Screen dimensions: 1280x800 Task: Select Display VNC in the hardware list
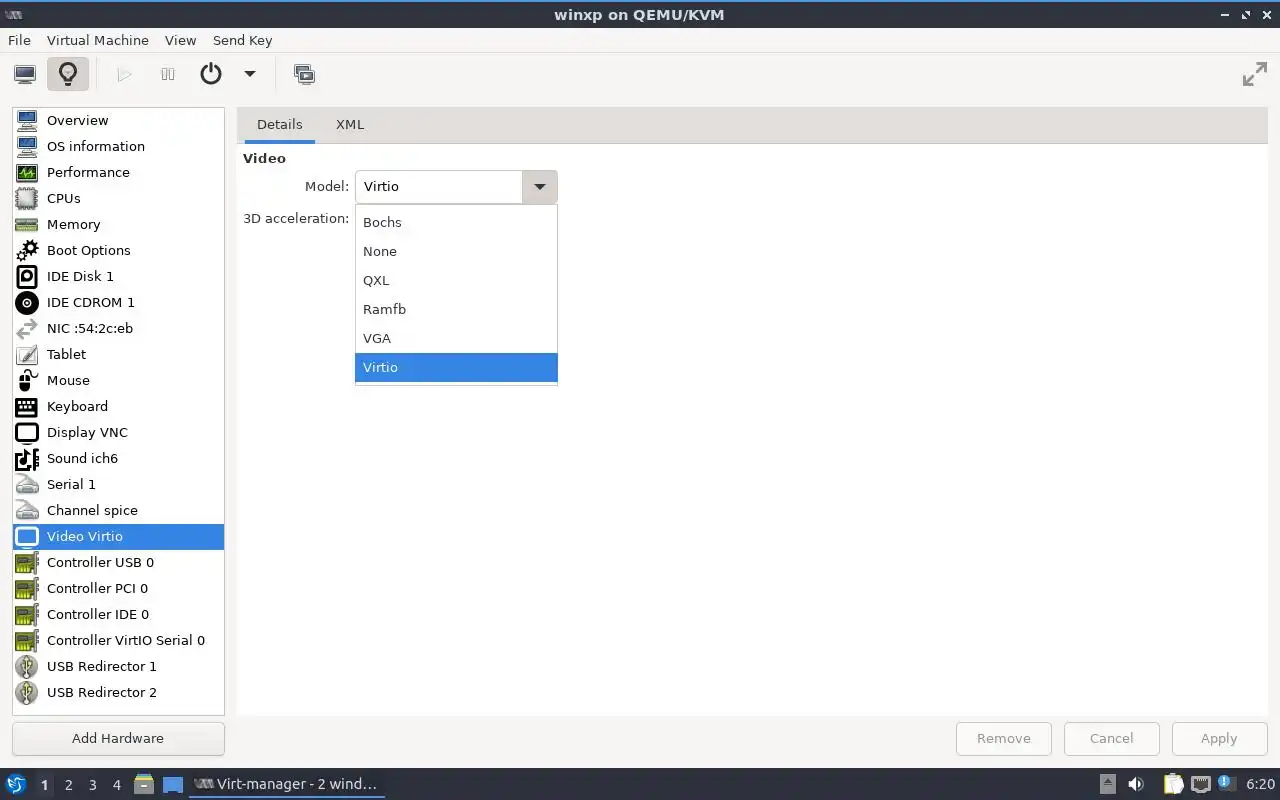tap(118, 432)
